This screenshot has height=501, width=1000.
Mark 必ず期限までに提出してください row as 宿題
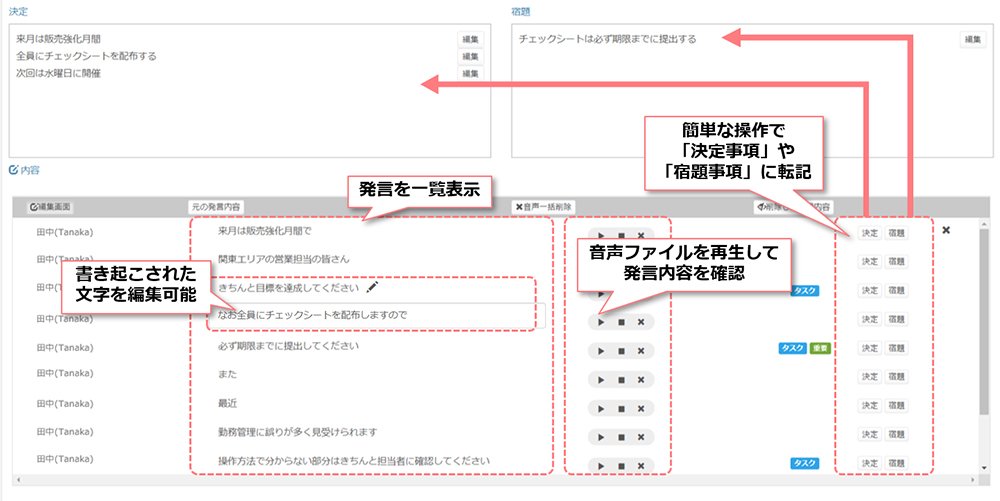[x=896, y=348]
